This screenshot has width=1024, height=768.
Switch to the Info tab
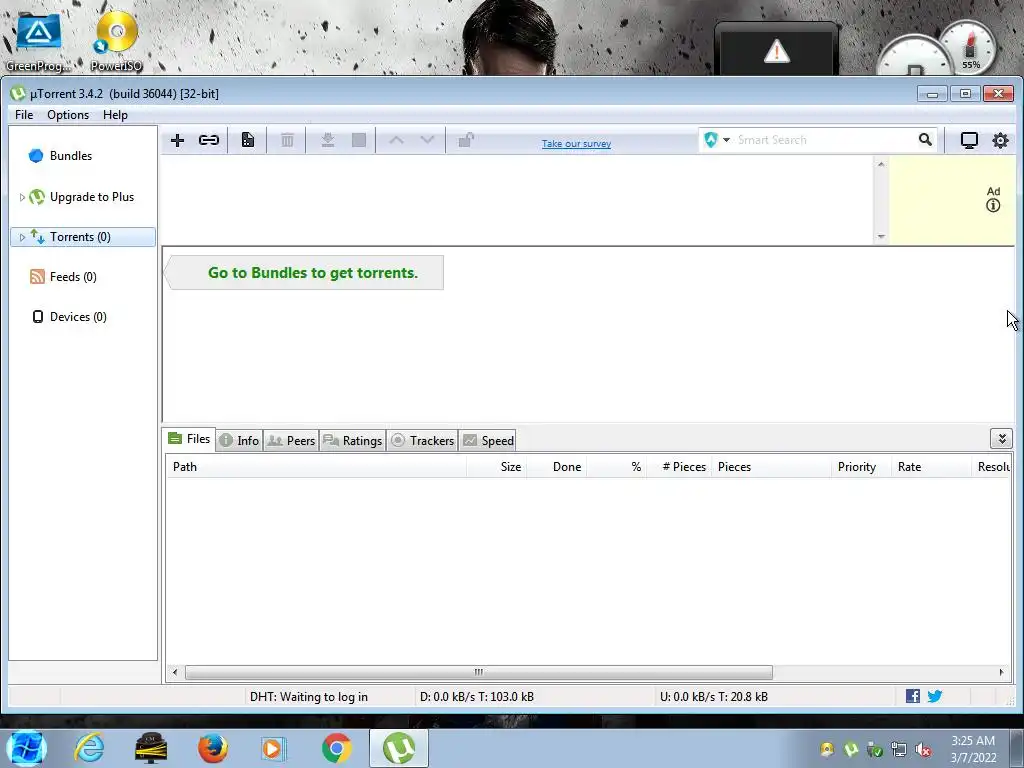coord(239,441)
